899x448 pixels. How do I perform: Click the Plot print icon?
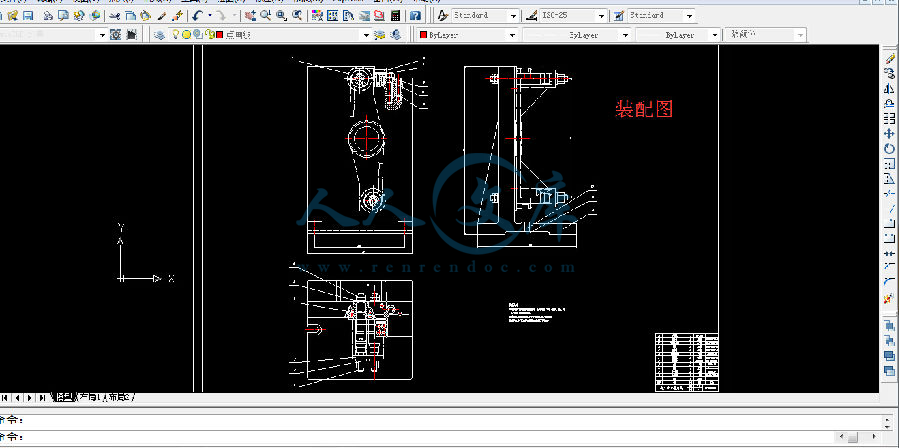(48, 15)
